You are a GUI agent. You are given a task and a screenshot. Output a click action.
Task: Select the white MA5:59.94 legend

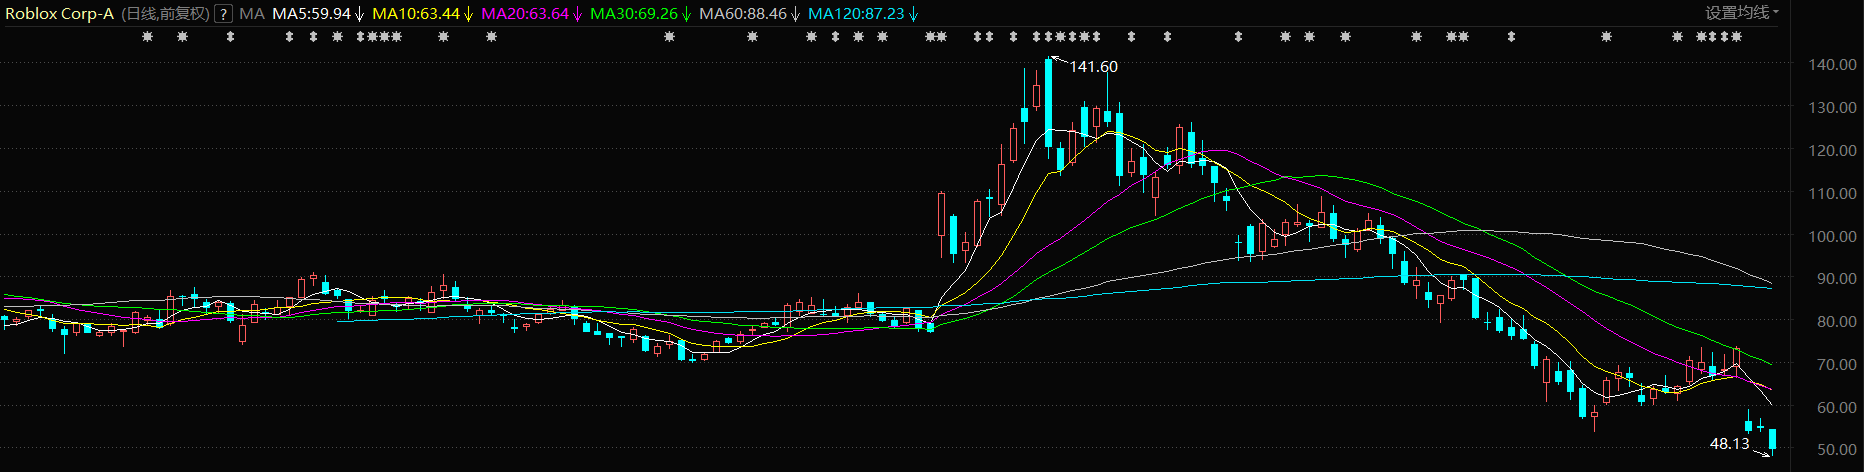[x=317, y=14]
